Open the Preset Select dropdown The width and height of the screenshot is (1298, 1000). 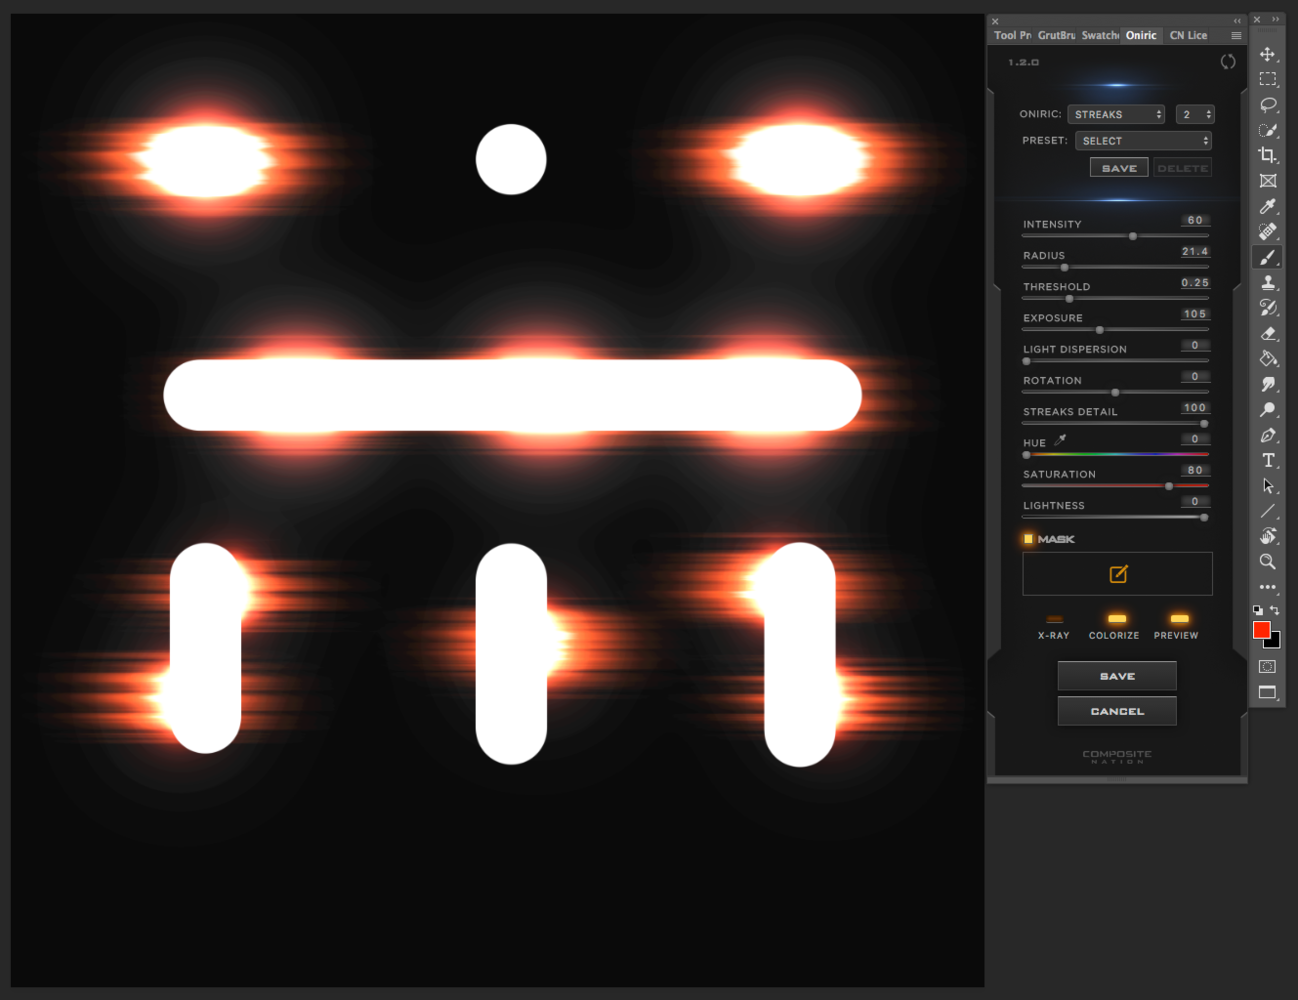coord(1144,141)
